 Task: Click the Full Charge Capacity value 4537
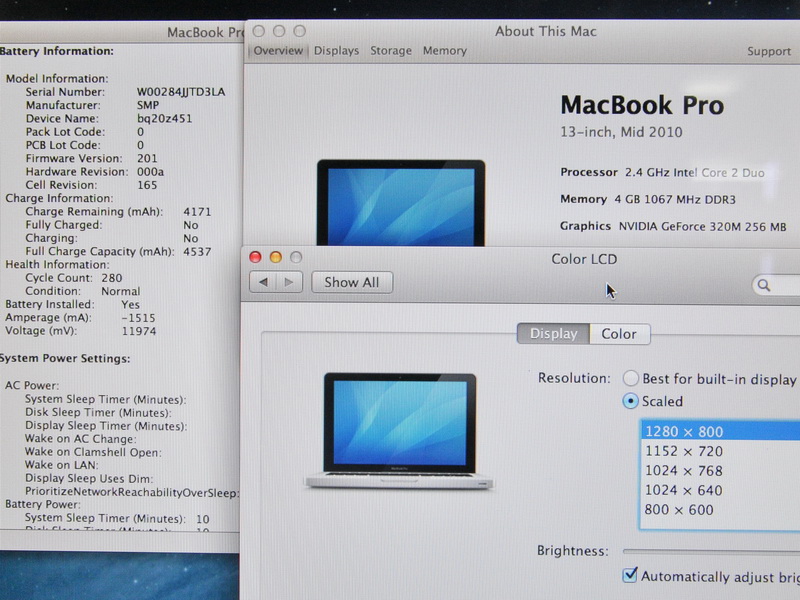point(197,251)
